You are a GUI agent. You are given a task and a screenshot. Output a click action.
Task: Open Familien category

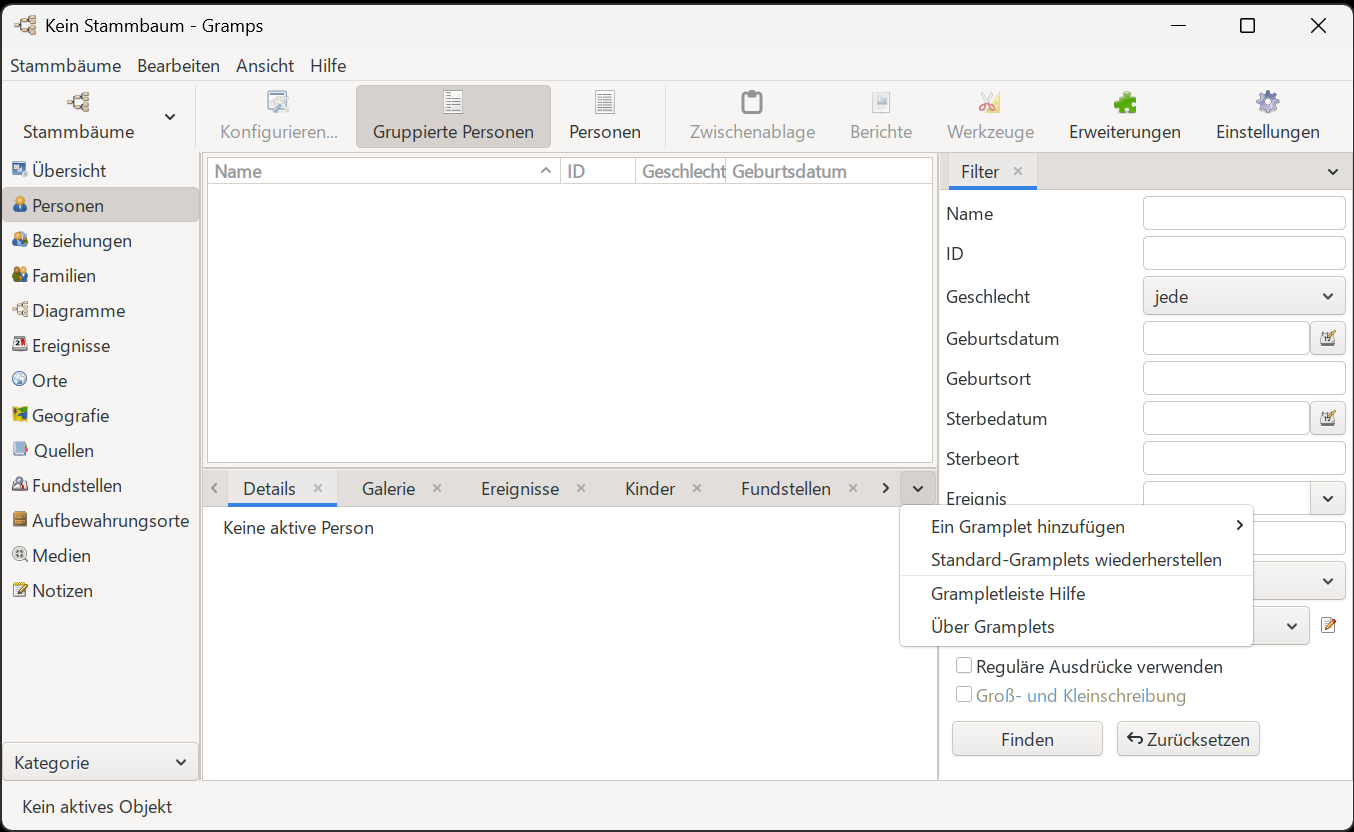click(100, 275)
